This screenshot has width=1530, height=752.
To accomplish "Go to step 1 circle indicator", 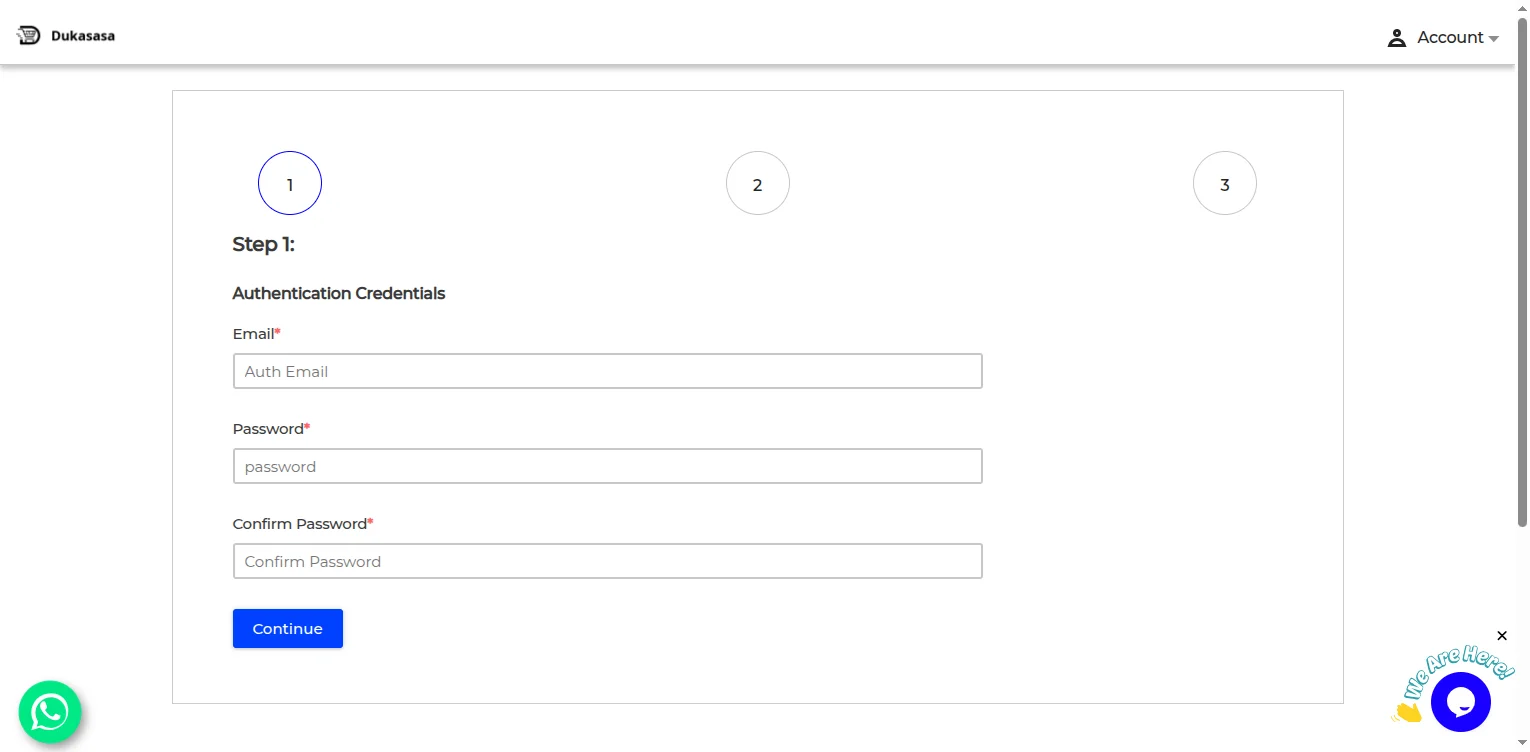I will [x=290, y=183].
